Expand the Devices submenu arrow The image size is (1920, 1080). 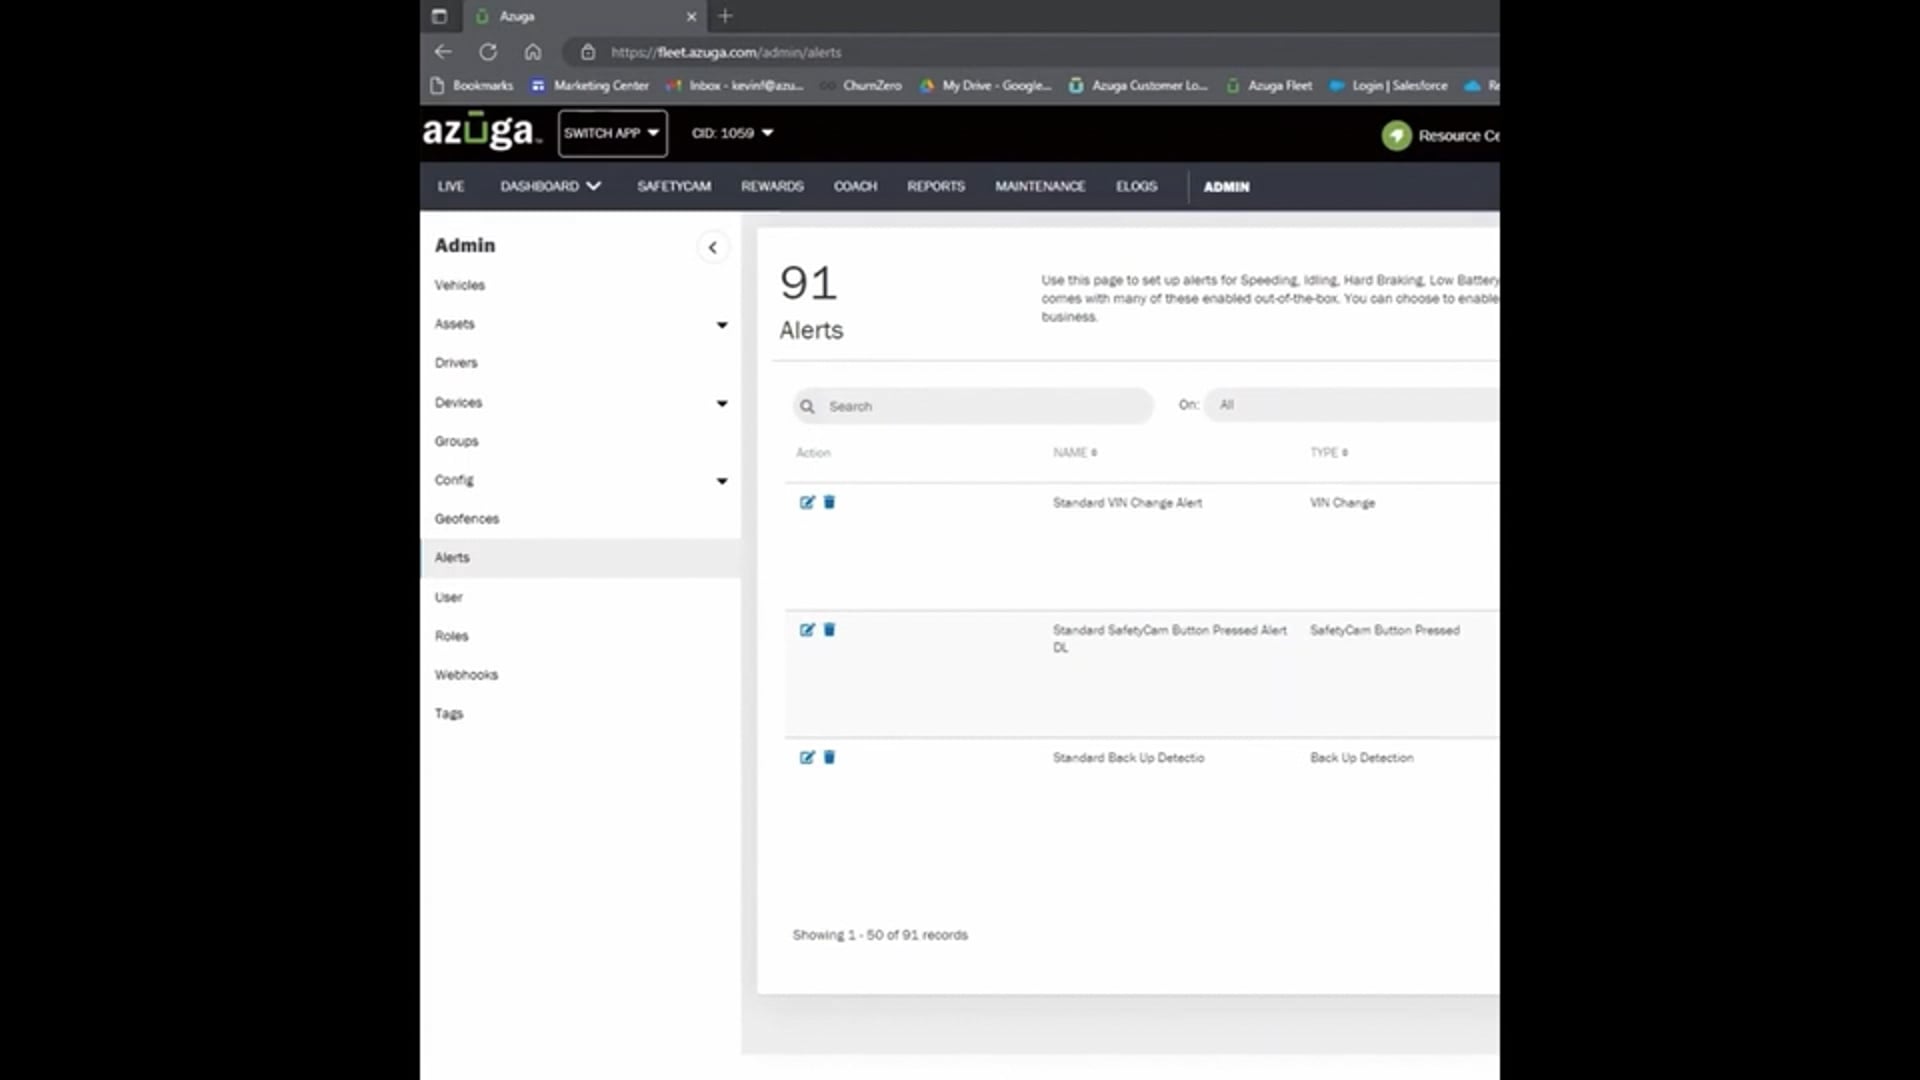pyautogui.click(x=722, y=403)
